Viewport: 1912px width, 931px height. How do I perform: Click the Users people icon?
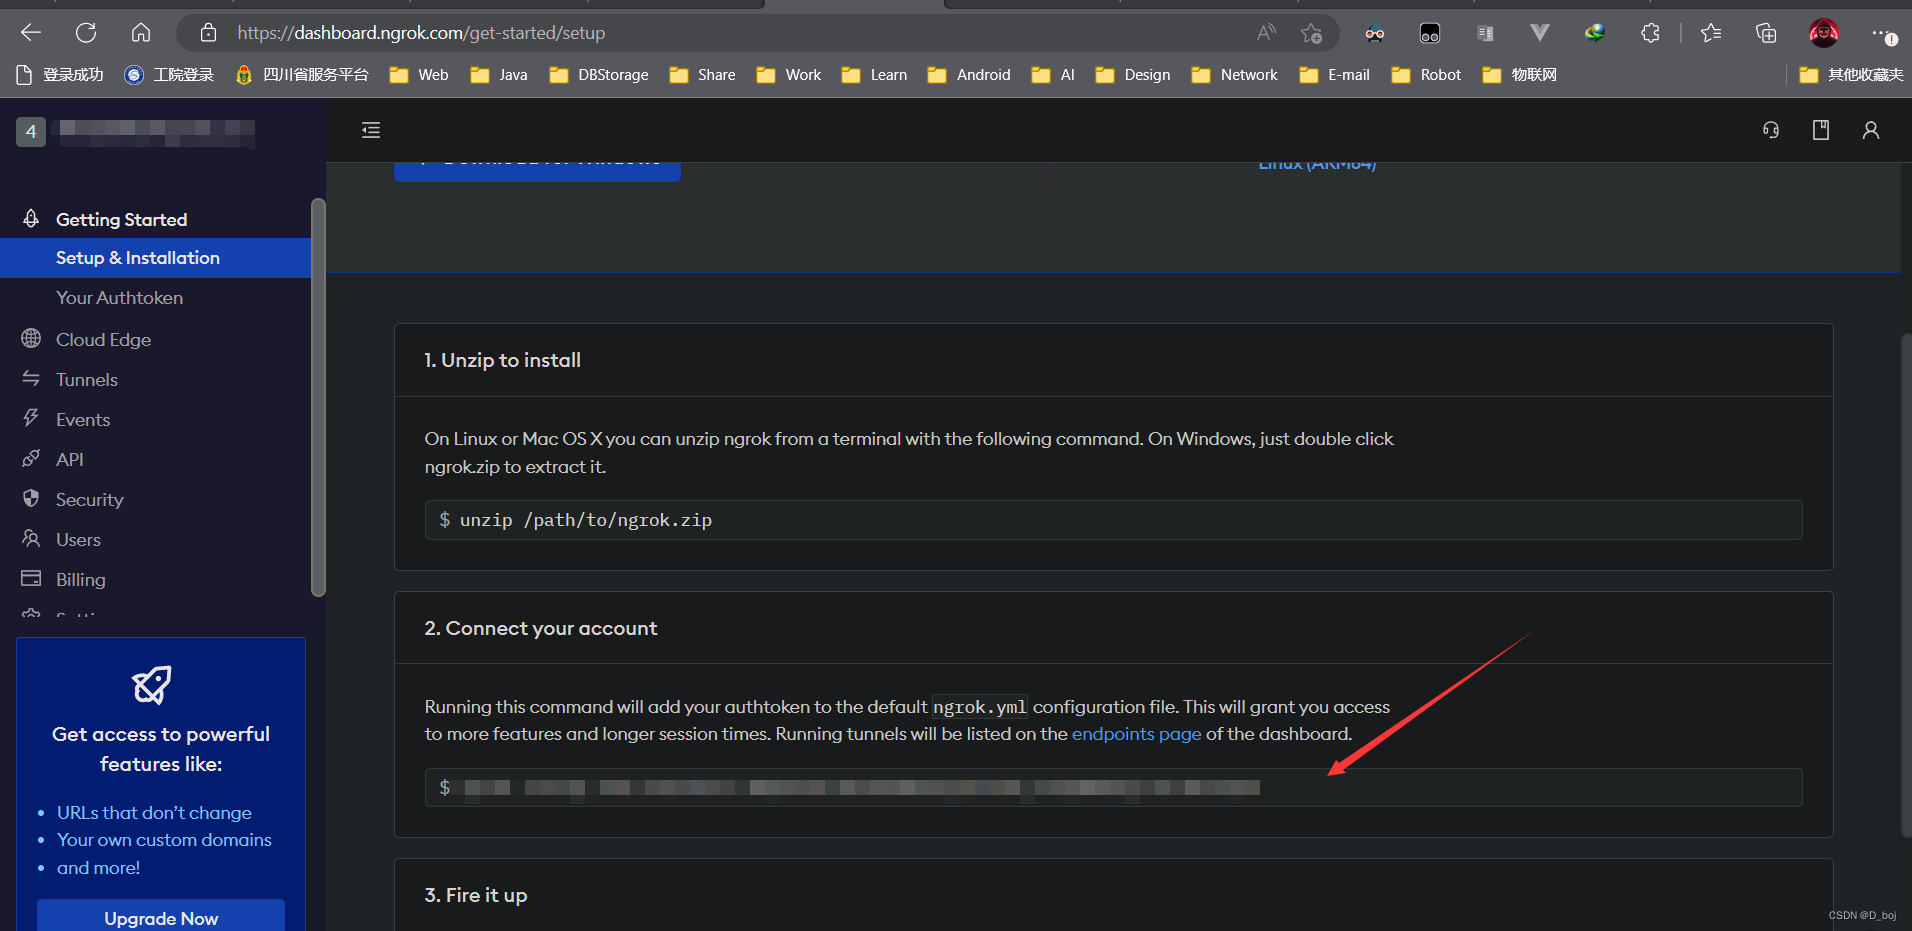tap(31, 538)
